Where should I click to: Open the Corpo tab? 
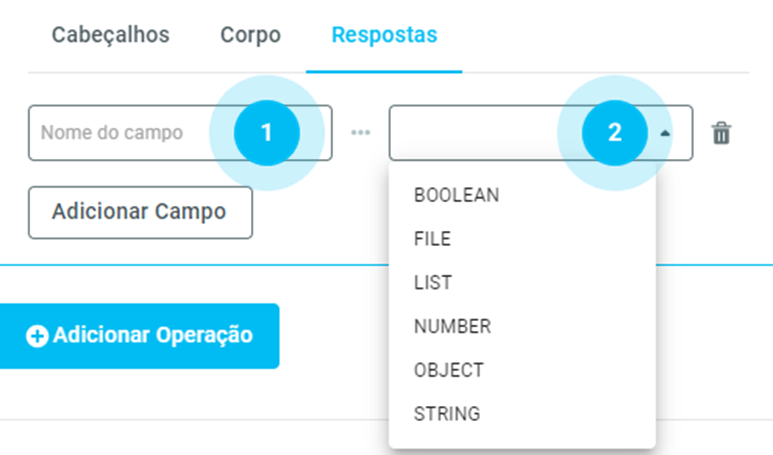click(250, 35)
